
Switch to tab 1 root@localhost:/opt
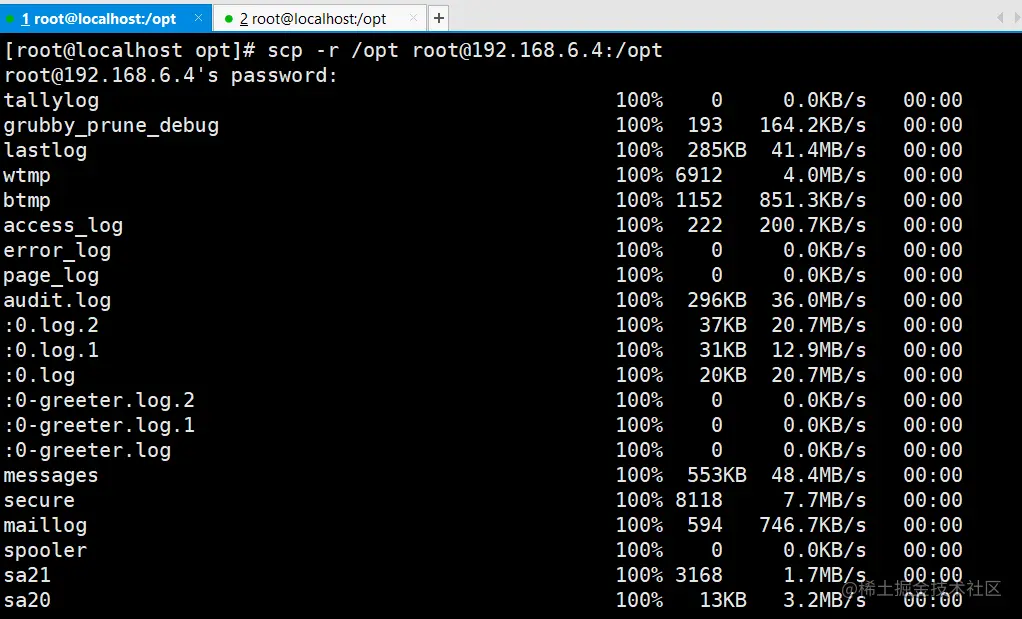click(106, 18)
